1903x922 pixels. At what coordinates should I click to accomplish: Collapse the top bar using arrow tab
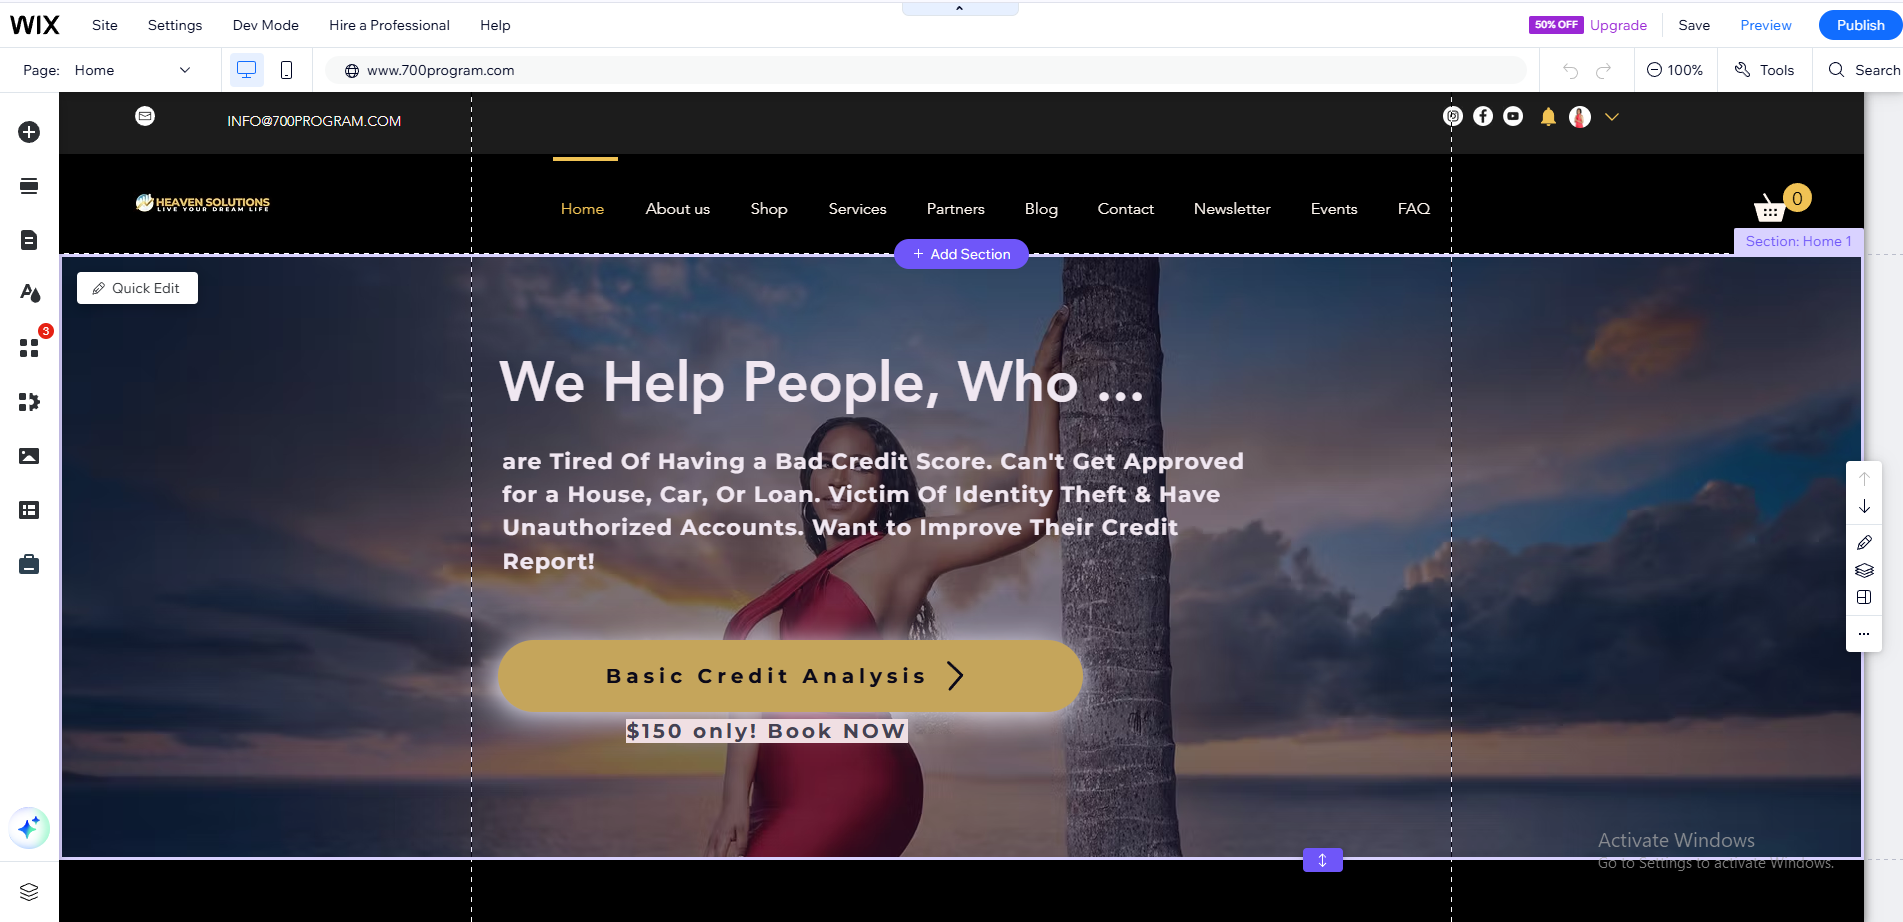click(x=960, y=8)
